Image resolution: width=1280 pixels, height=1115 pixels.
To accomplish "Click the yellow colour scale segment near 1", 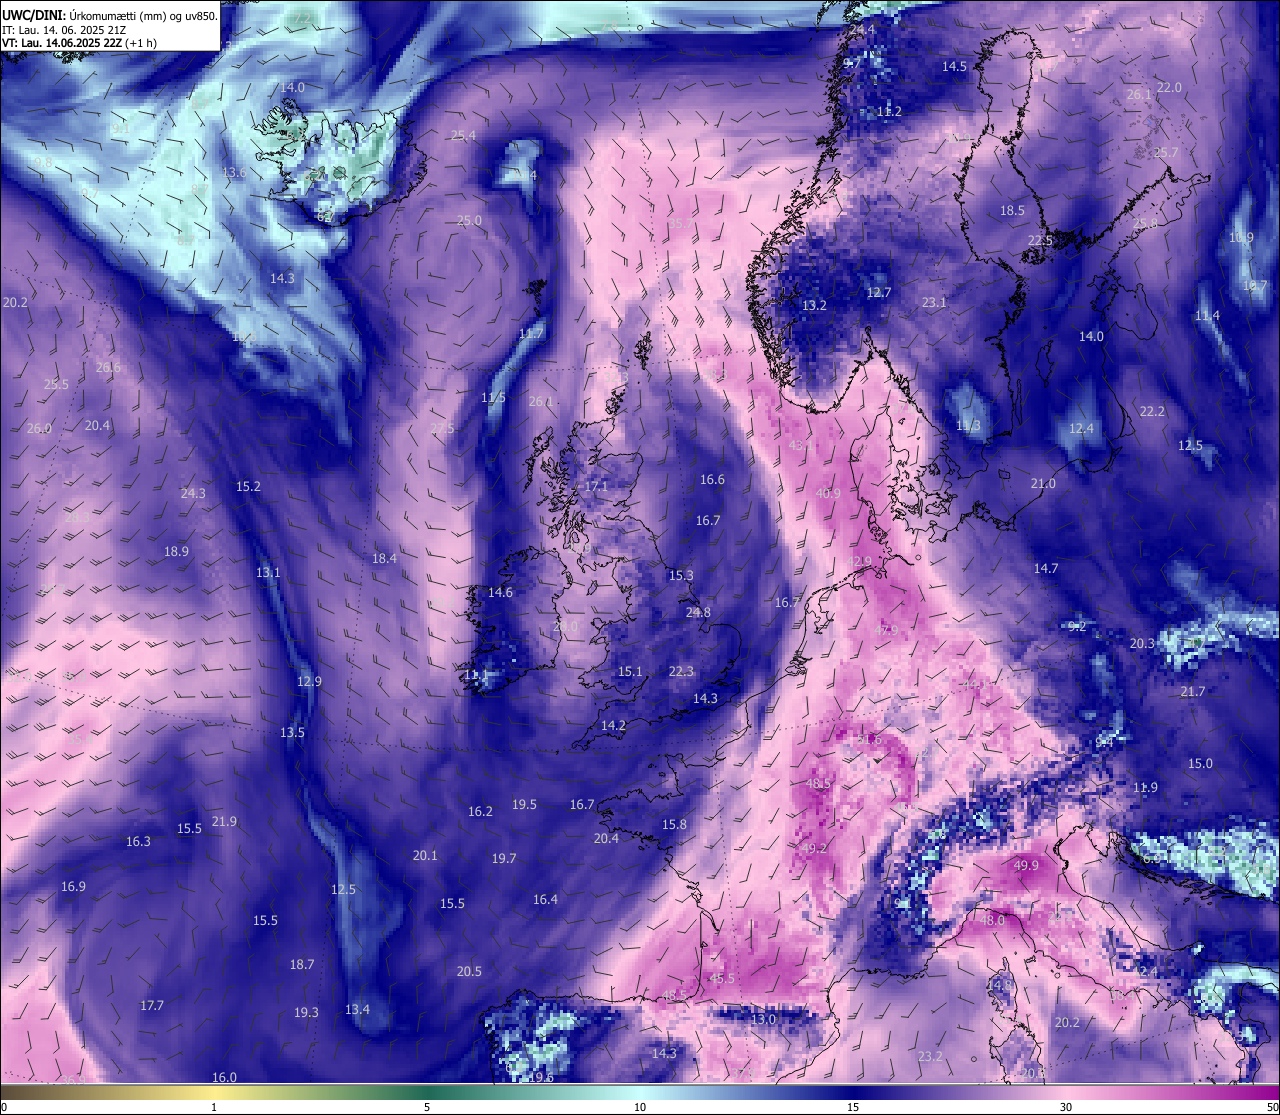I will pyautogui.click(x=214, y=1092).
